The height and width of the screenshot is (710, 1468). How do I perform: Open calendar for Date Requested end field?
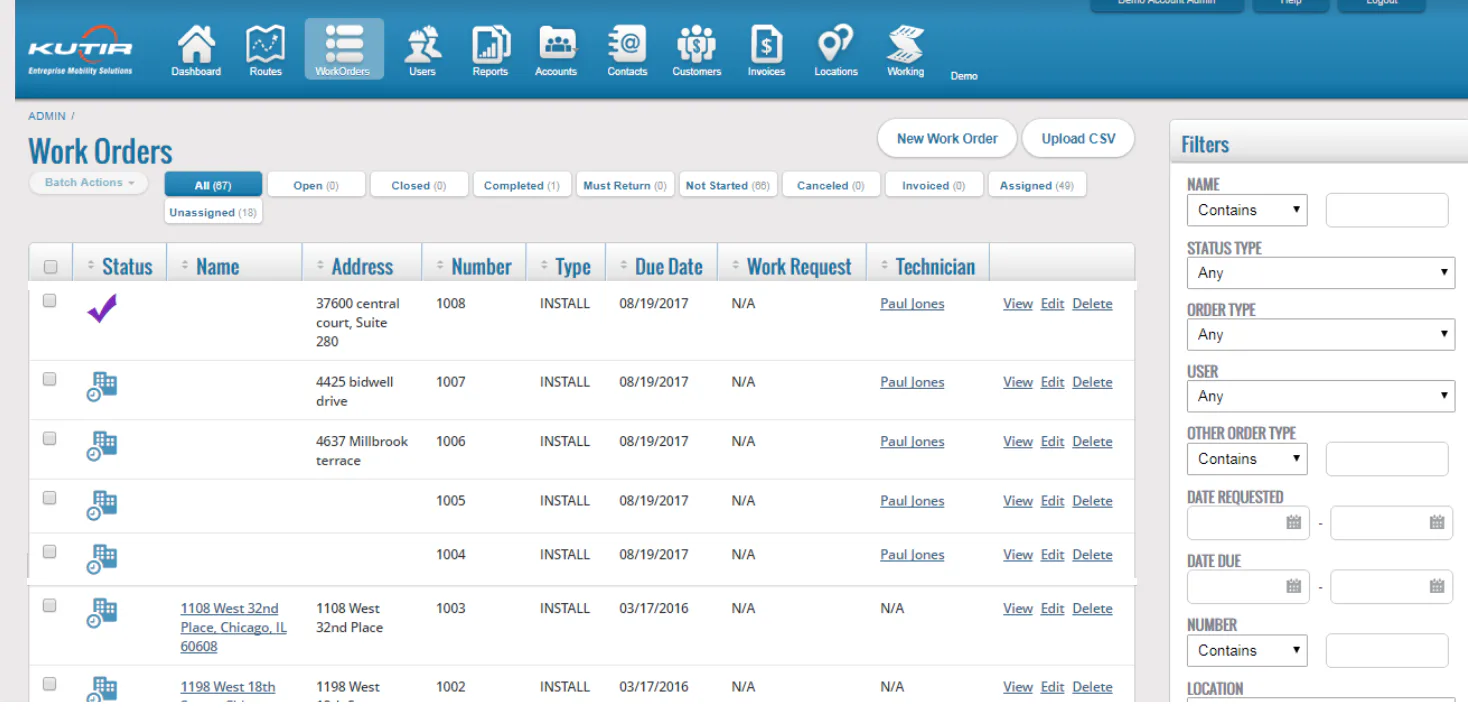(1437, 522)
